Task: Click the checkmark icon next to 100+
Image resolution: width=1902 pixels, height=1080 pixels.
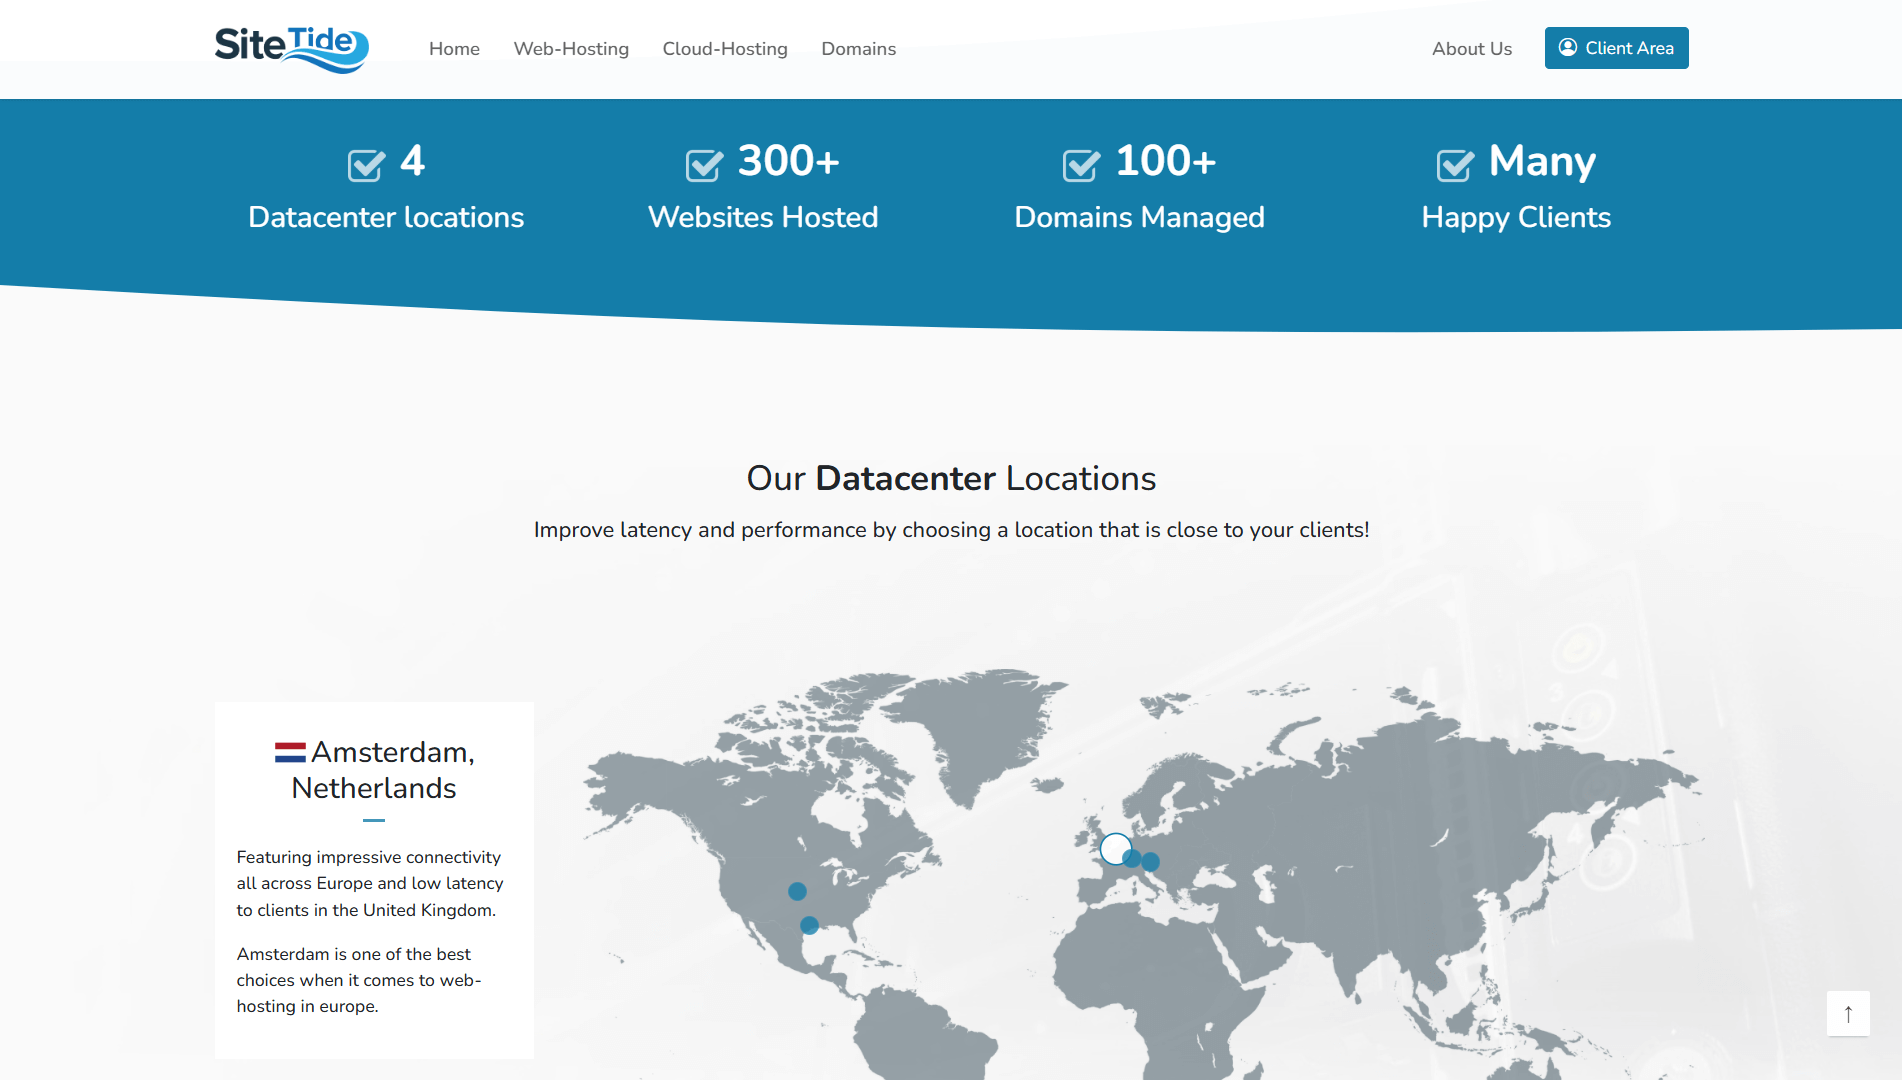Action: (1081, 164)
